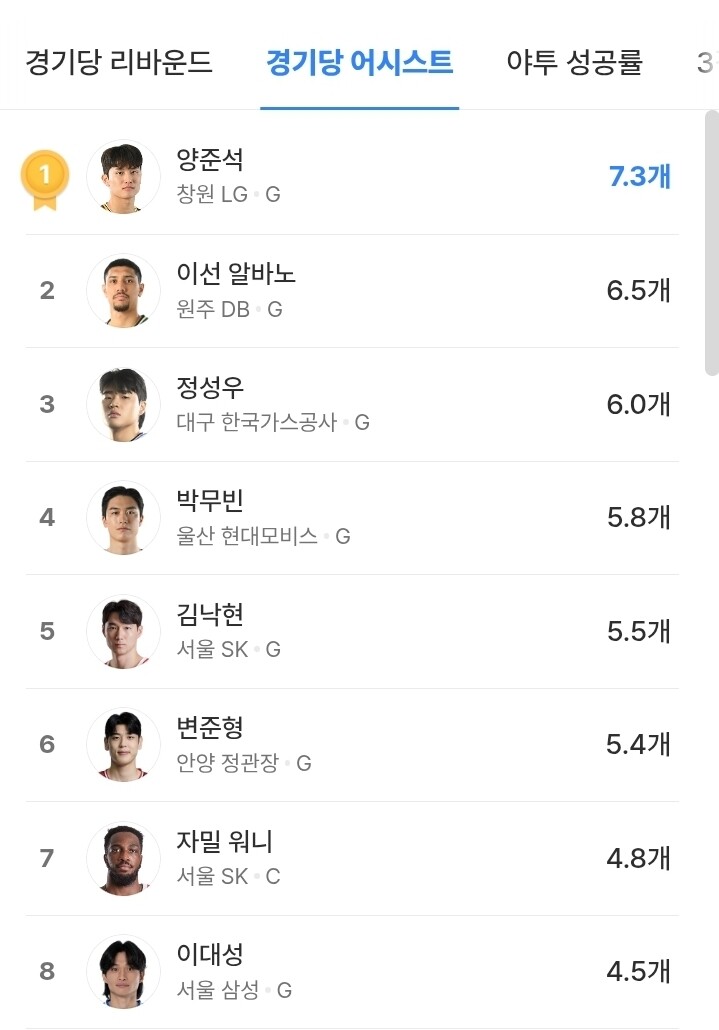719x1030 pixels.
Task: Click 변준형 player thumbnail
Action: point(123,745)
